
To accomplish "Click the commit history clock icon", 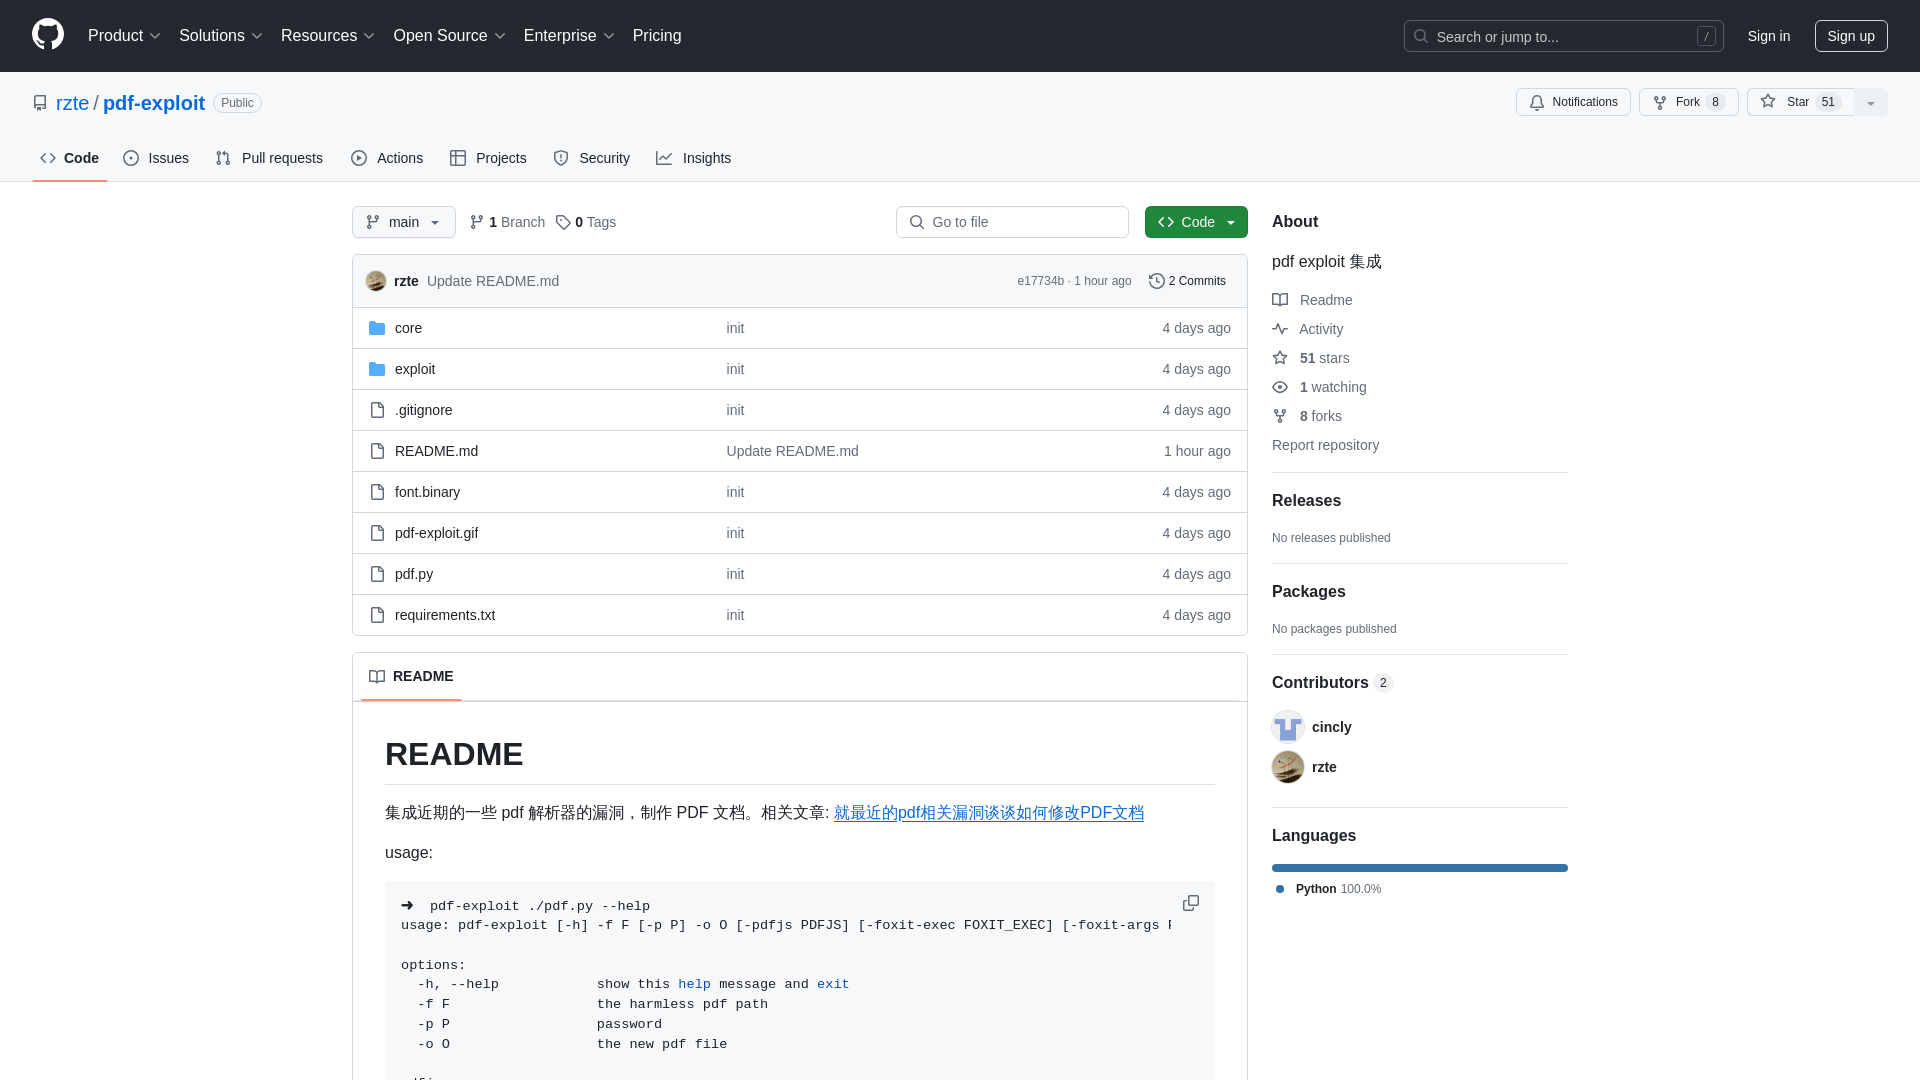I will click(x=1157, y=281).
